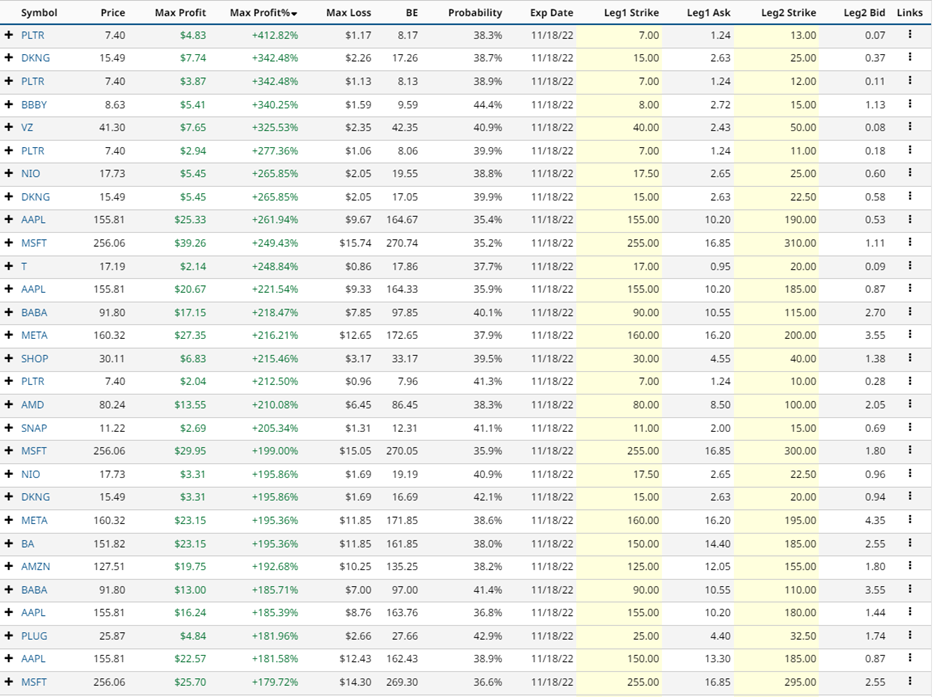Open the SHOP symbol link
The height and width of the screenshot is (697, 940).
tap(34, 358)
